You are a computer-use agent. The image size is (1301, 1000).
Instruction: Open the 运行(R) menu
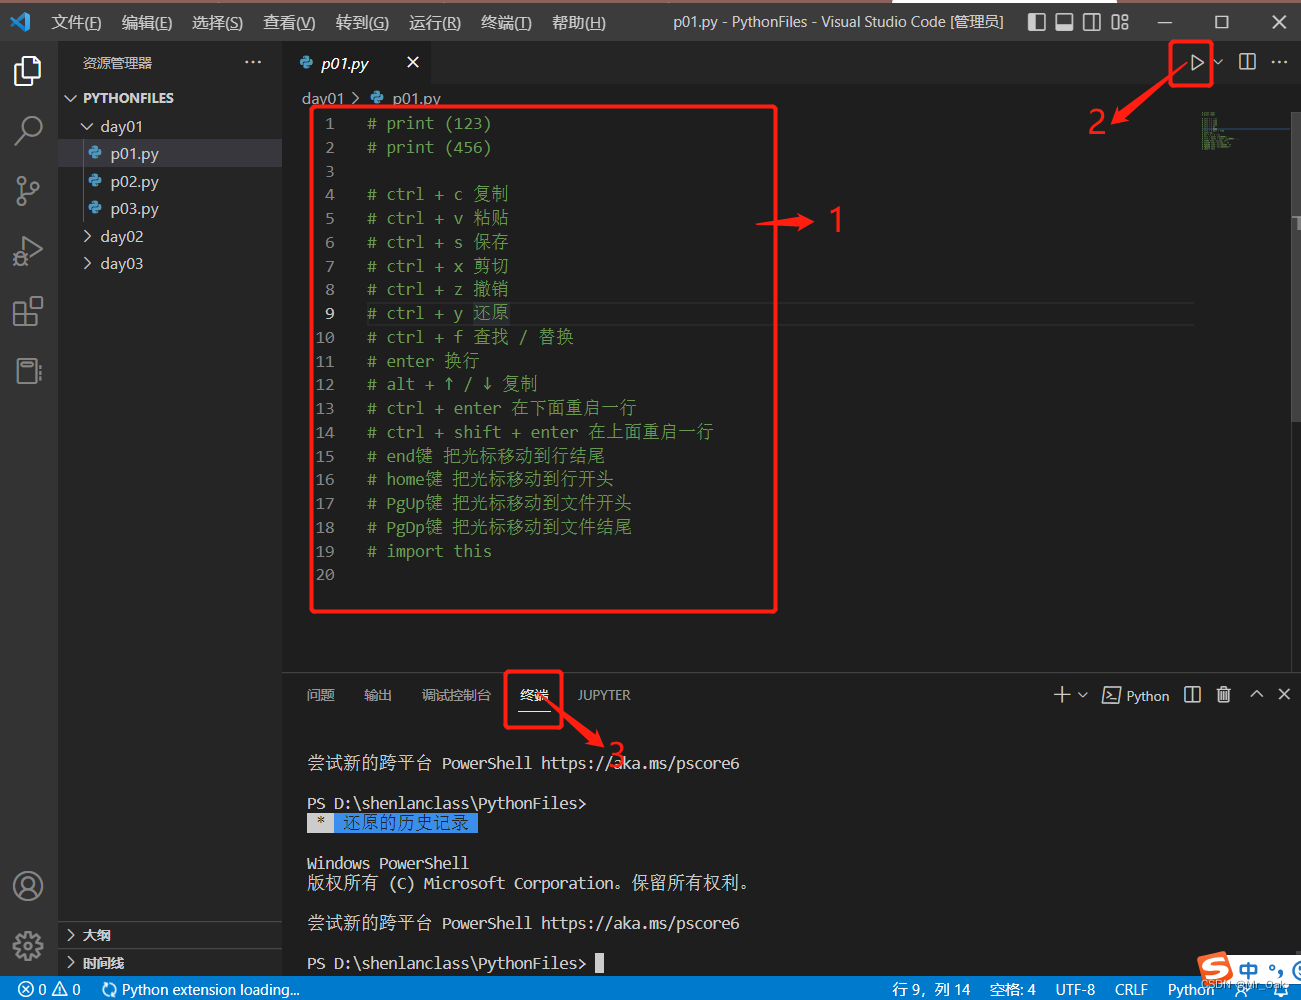[x=435, y=22]
